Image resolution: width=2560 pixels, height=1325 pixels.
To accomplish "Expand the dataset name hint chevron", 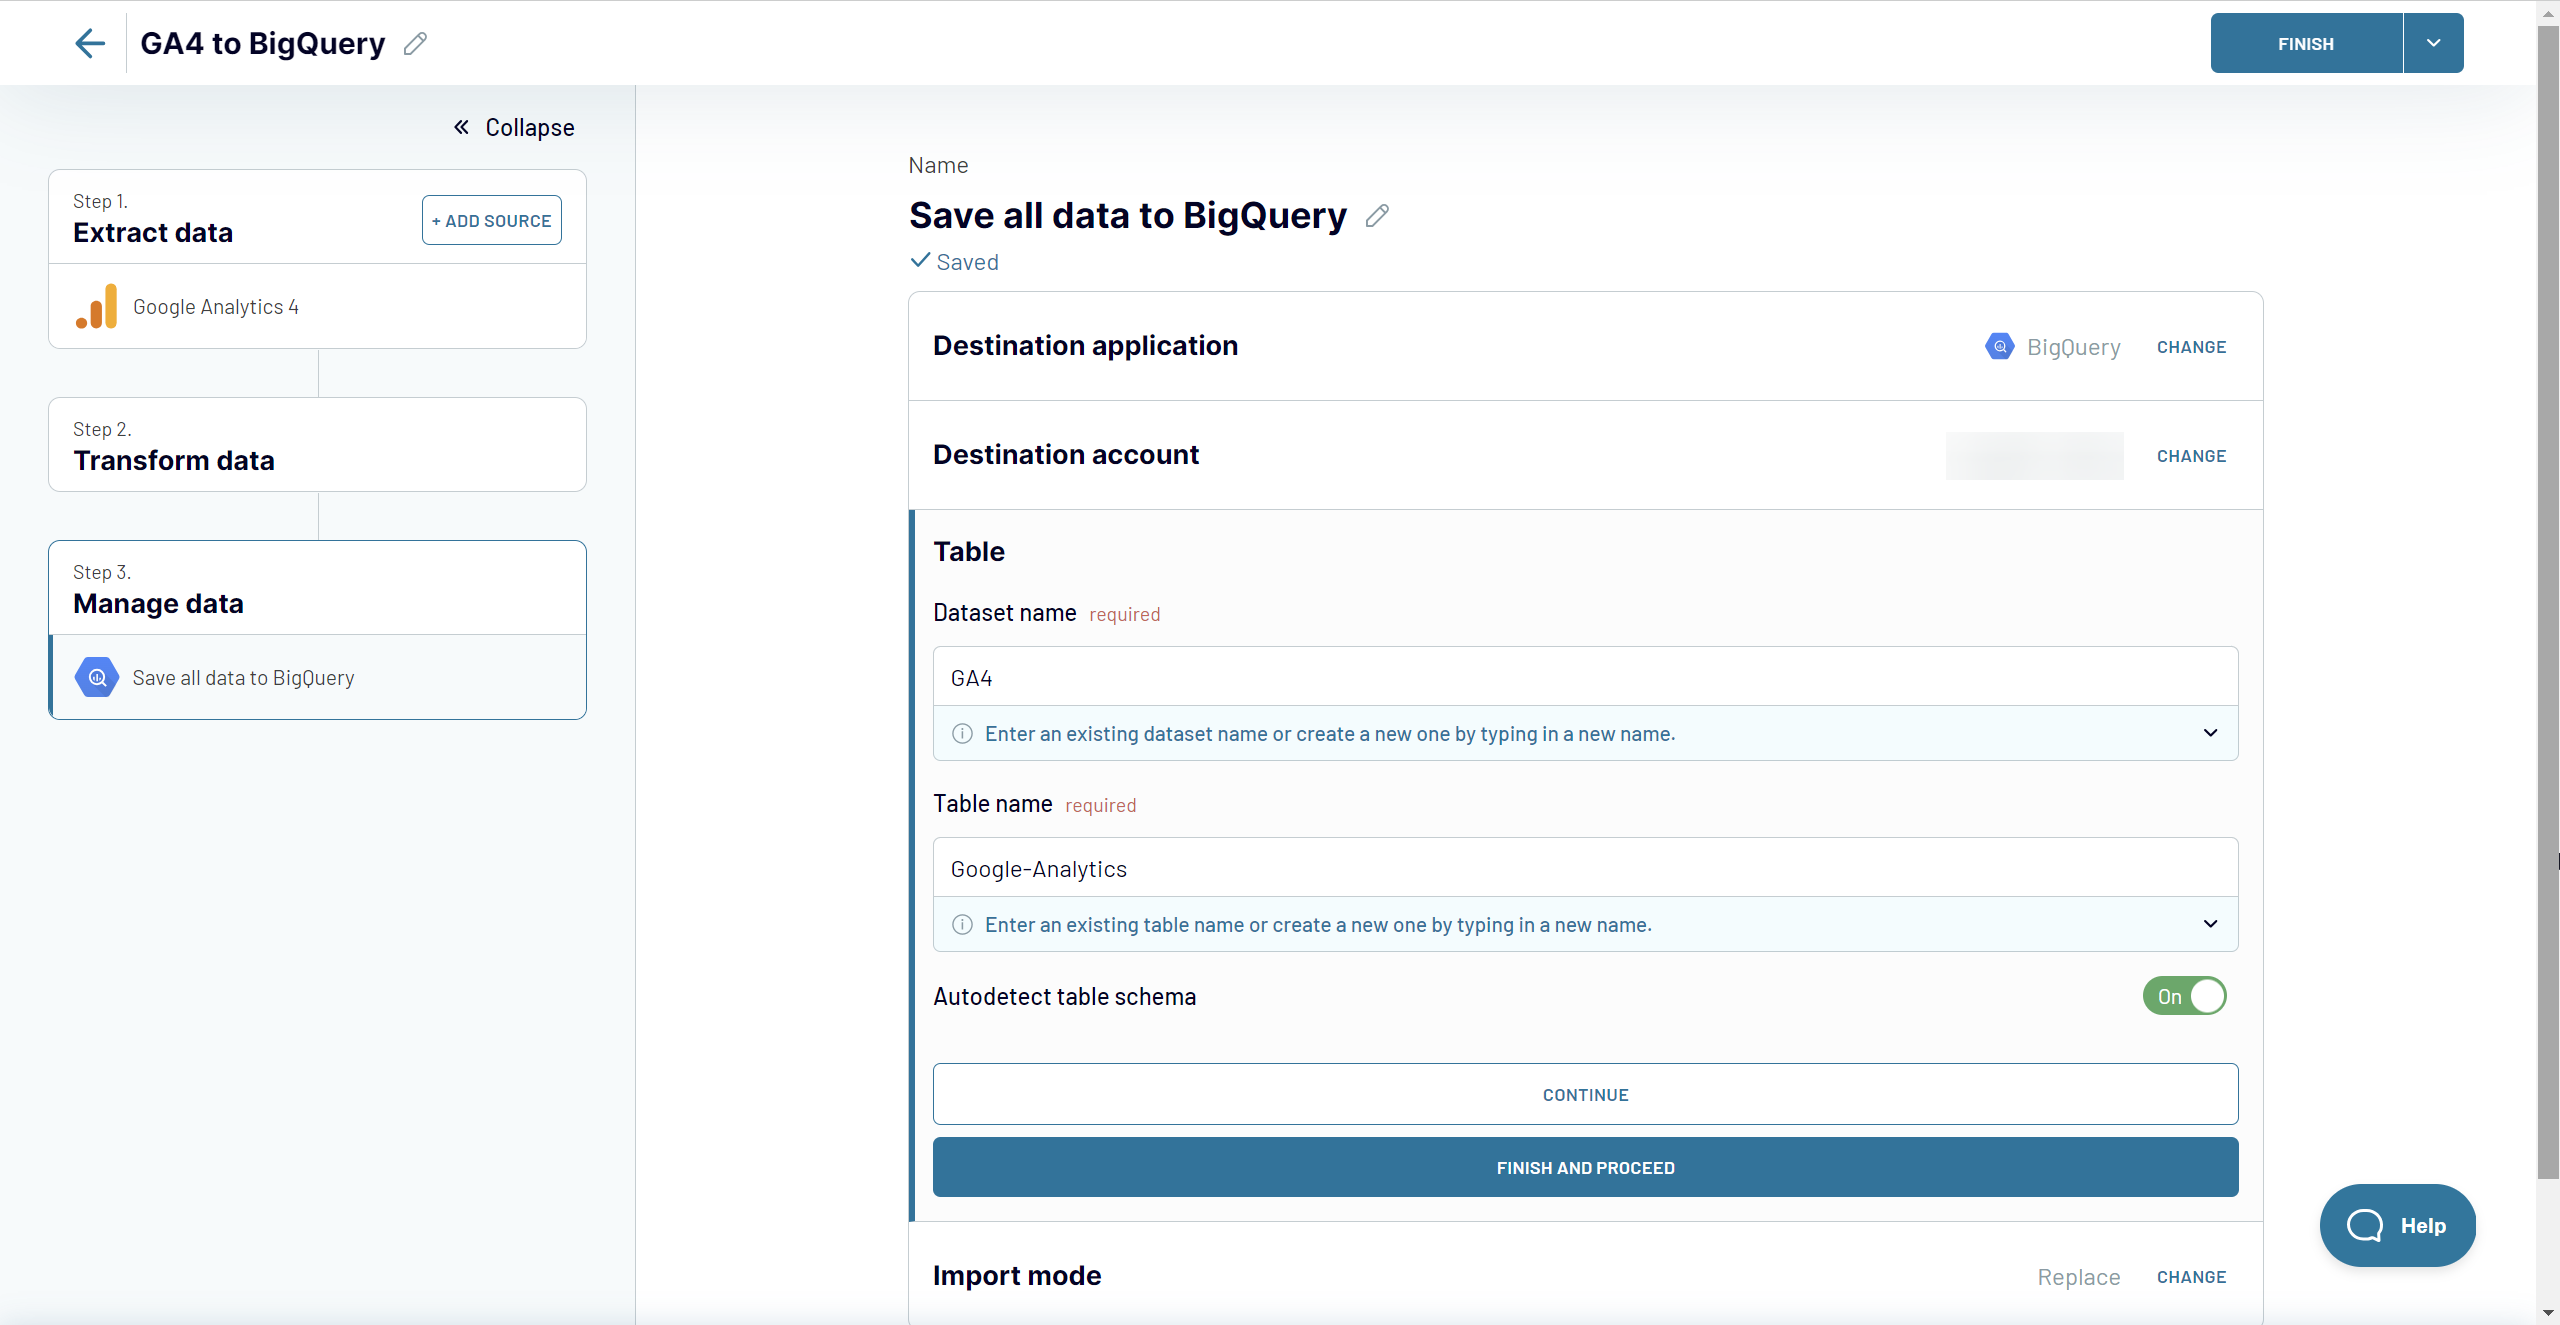I will 2210,733.
